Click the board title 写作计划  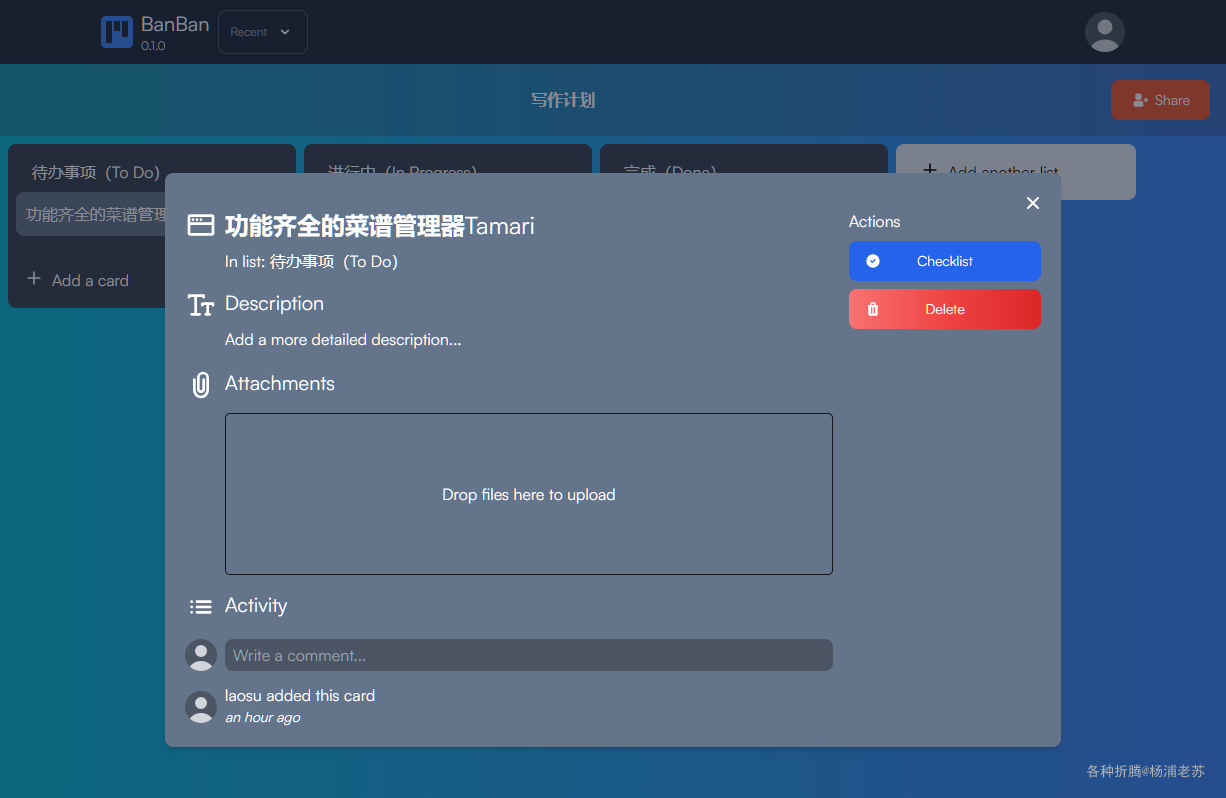click(x=563, y=100)
